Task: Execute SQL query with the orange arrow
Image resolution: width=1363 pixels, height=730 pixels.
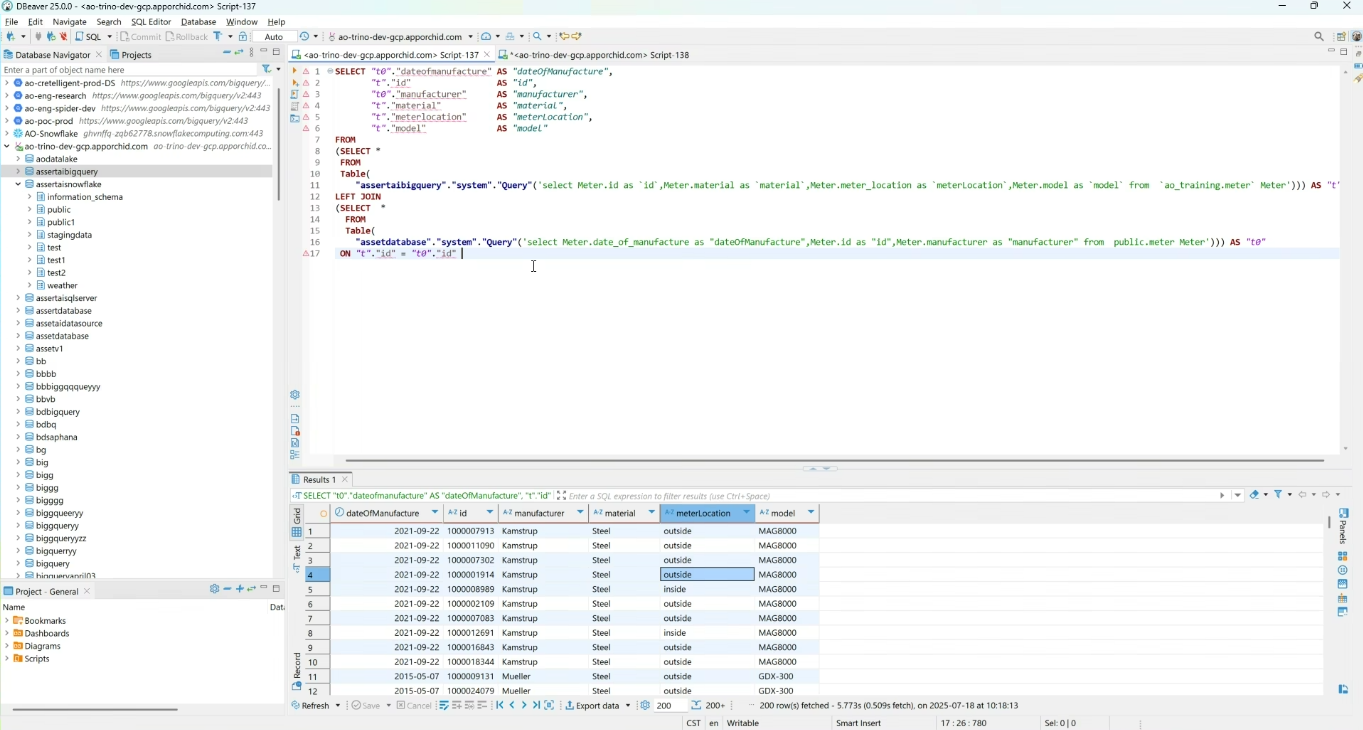Action: (x=294, y=71)
